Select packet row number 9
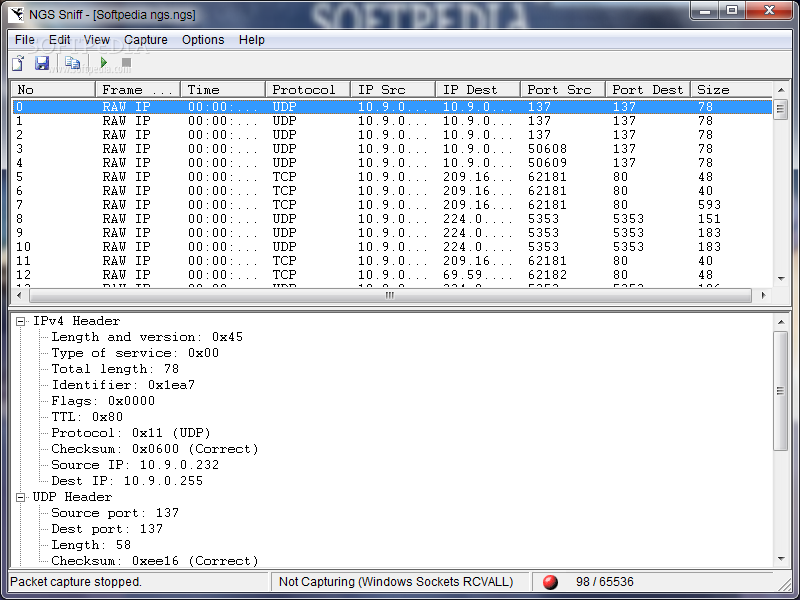800x600 pixels. pos(392,233)
